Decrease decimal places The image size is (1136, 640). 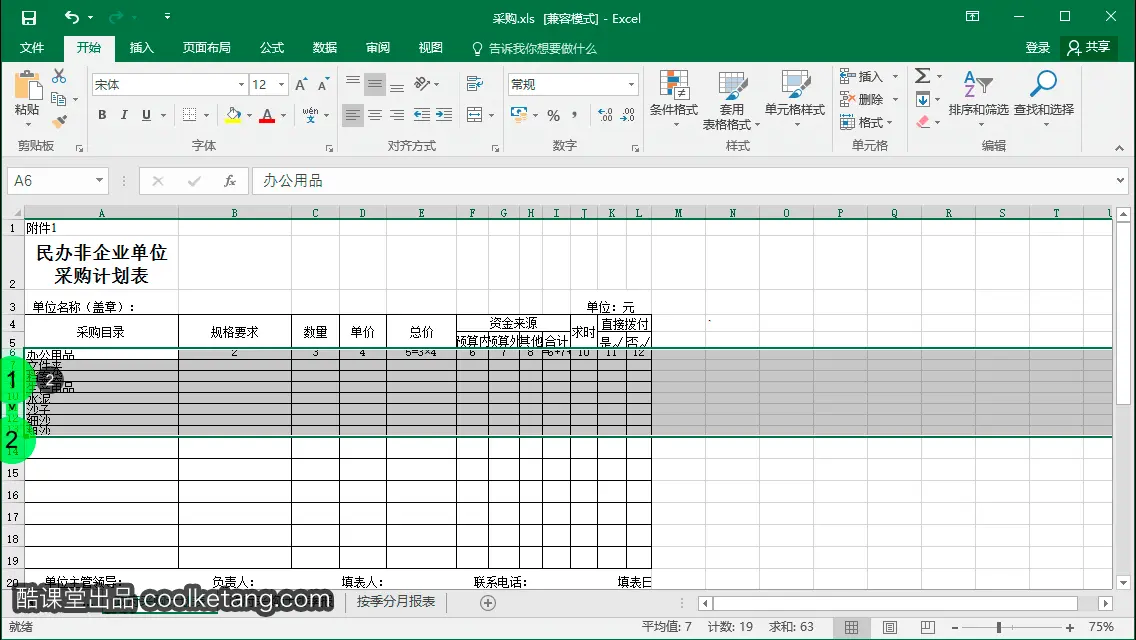pos(628,115)
